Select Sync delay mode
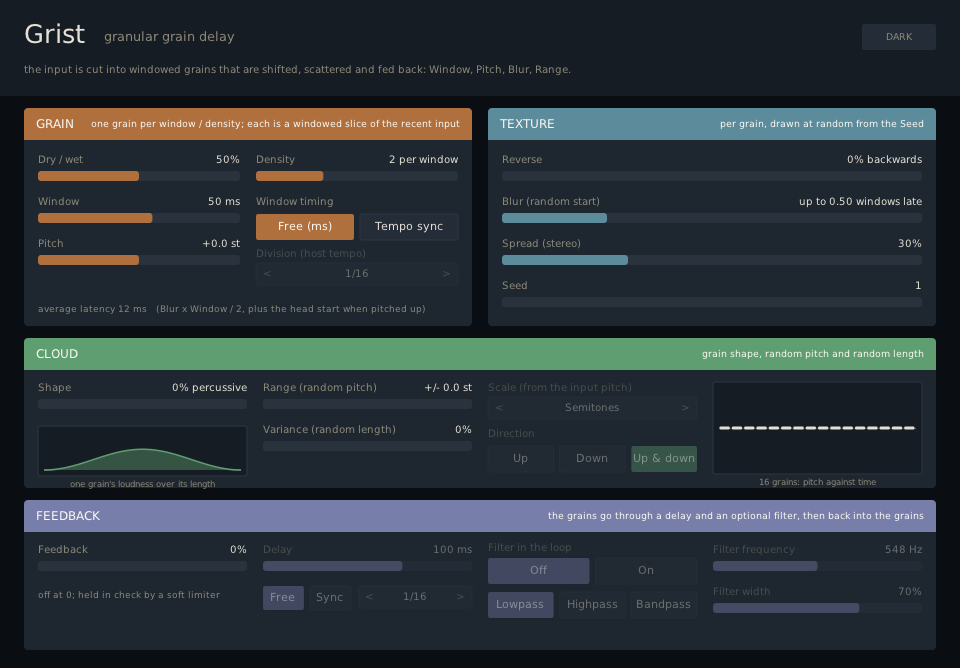Viewport: 960px width, 668px height. coord(329,598)
